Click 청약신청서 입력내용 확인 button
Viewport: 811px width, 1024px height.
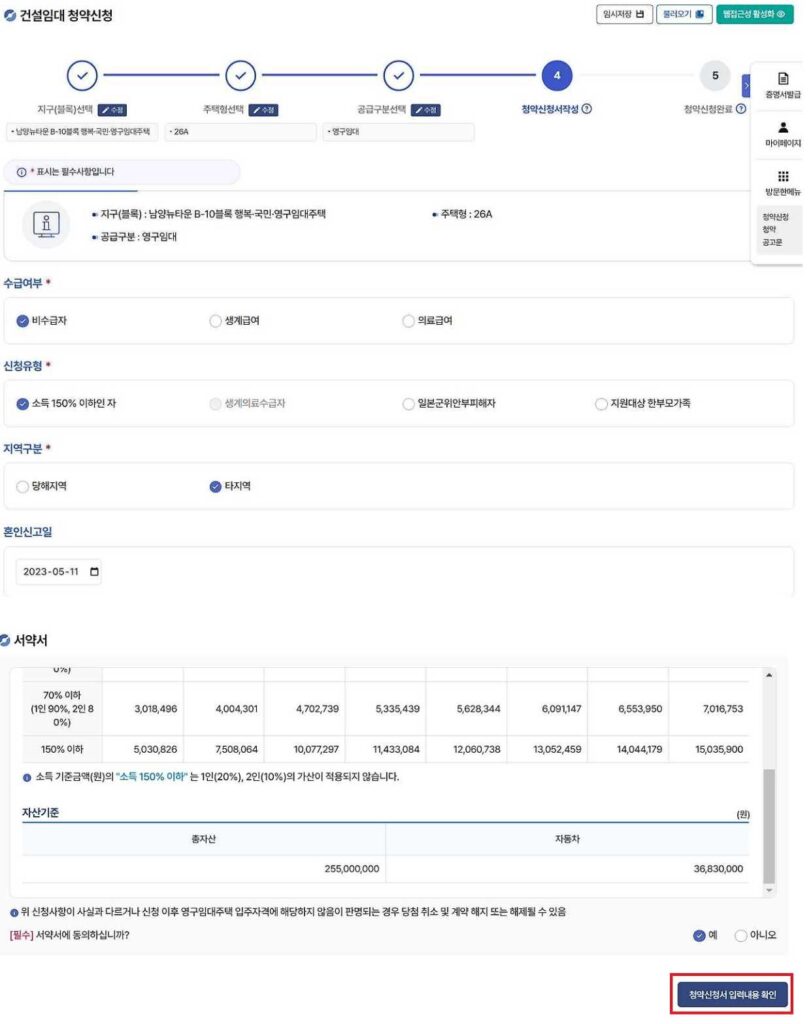coord(732,995)
